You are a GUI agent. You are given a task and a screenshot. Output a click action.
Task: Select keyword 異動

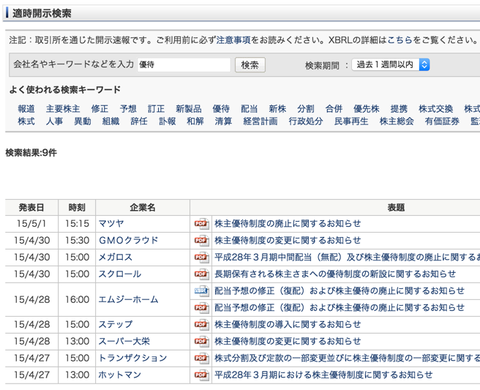tap(83, 121)
